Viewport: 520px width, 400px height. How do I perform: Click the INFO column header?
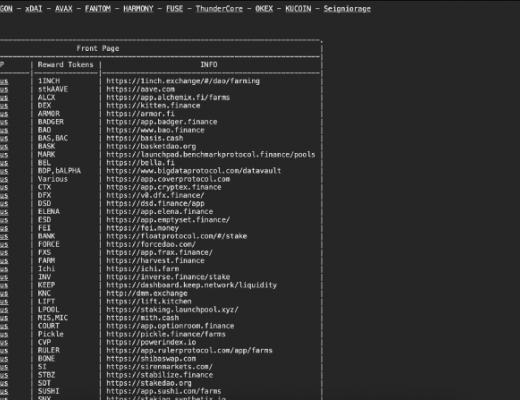[209, 65]
